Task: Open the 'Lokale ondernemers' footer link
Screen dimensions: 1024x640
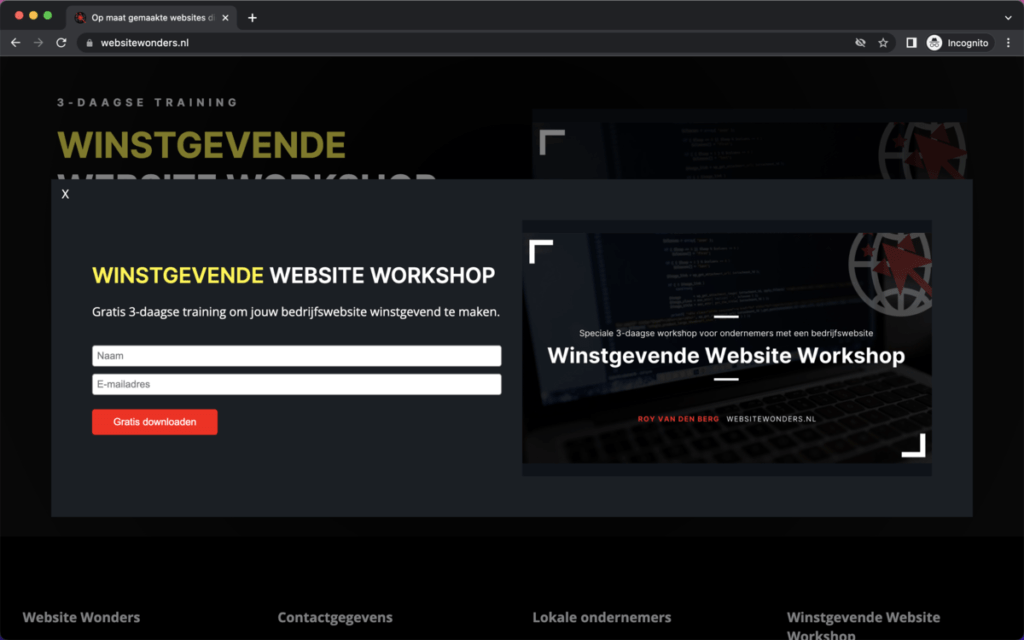Action: tap(601, 617)
